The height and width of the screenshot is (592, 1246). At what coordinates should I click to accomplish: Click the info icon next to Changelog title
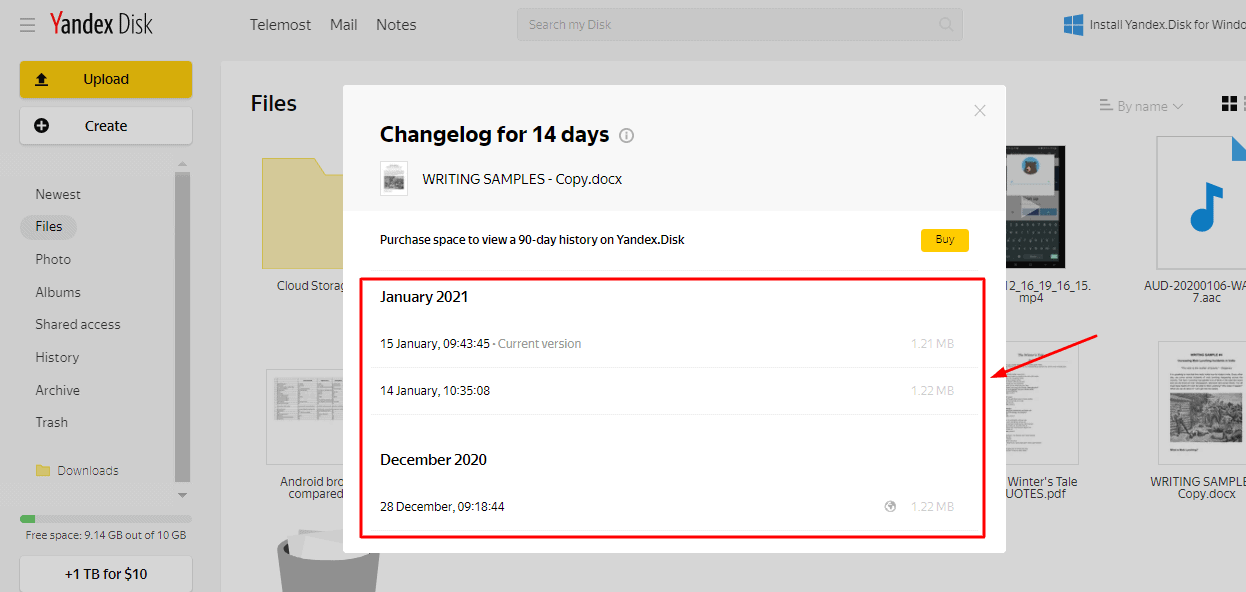[x=627, y=136]
